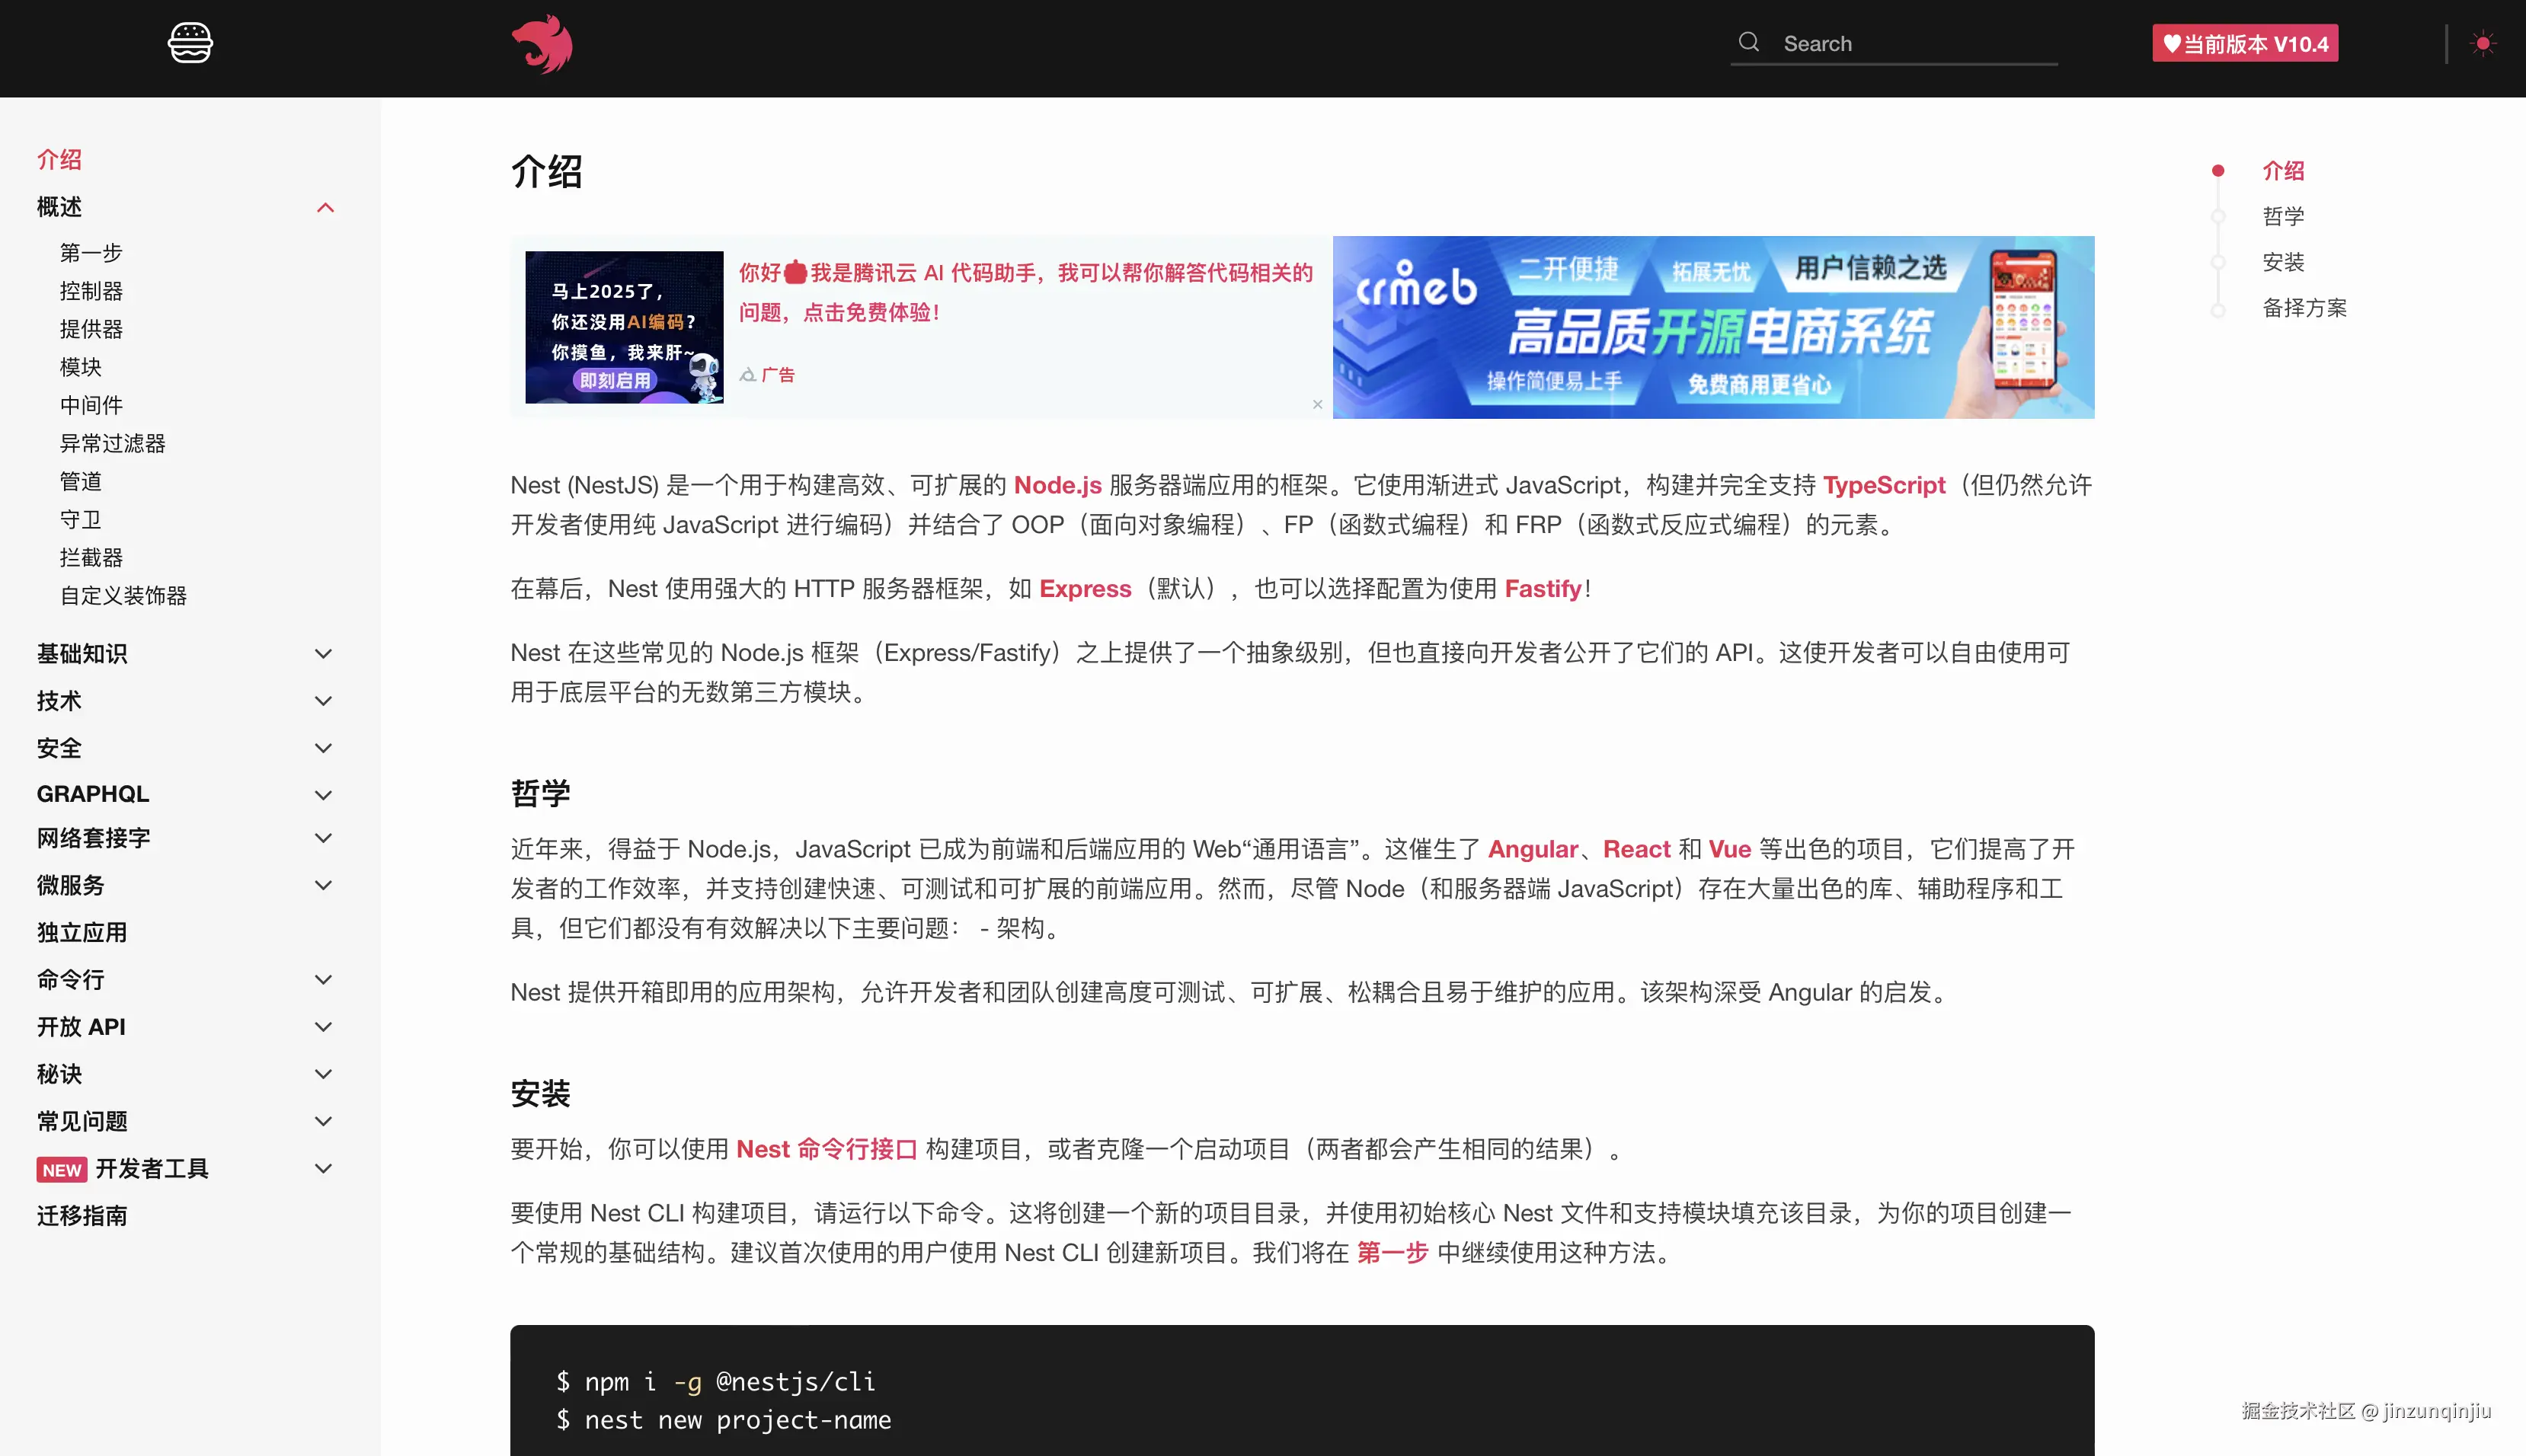The width and height of the screenshot is (2526, 1456).
Task: Select 中间件 in the sidebar
Action: click(90, 405)
